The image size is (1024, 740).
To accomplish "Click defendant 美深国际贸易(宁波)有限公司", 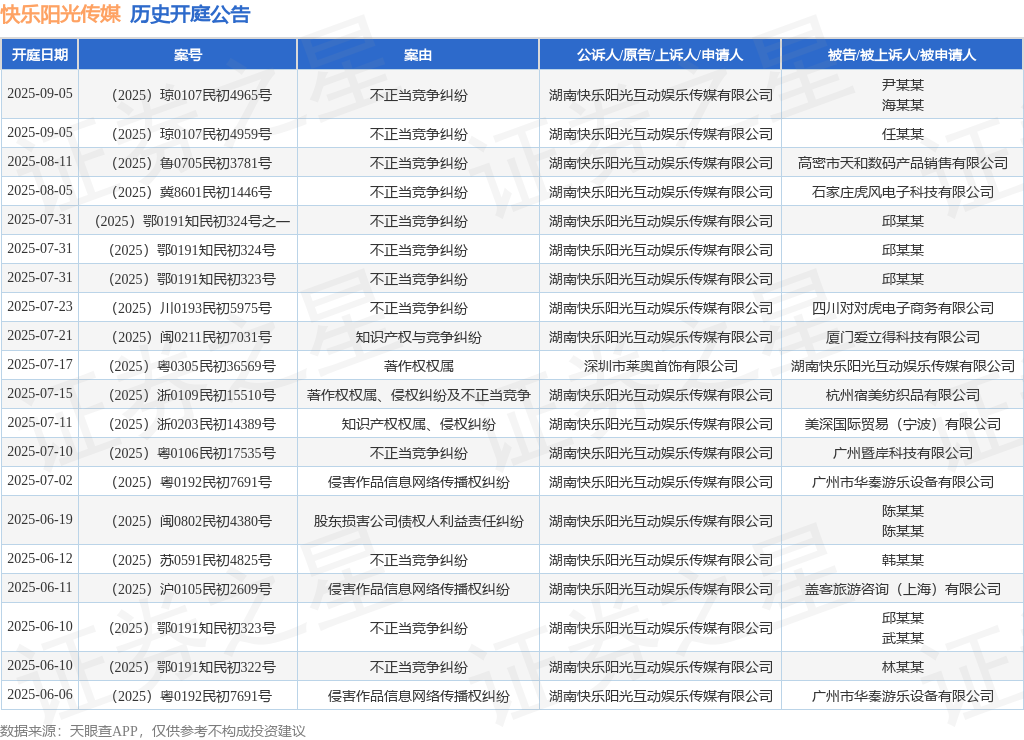I will [903, 425].
